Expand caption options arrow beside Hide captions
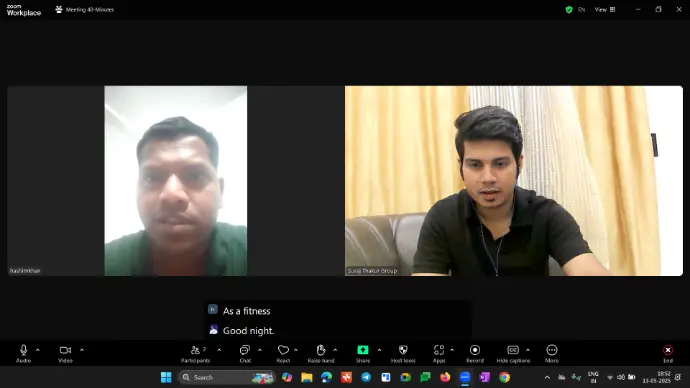690x388 pixels. pos(528,350)
